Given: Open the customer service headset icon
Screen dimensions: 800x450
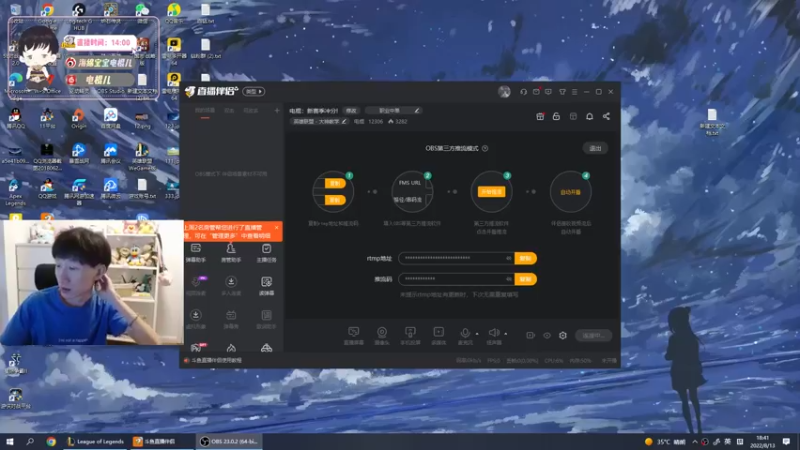Looking at the screenshot, I should point(523,92).
